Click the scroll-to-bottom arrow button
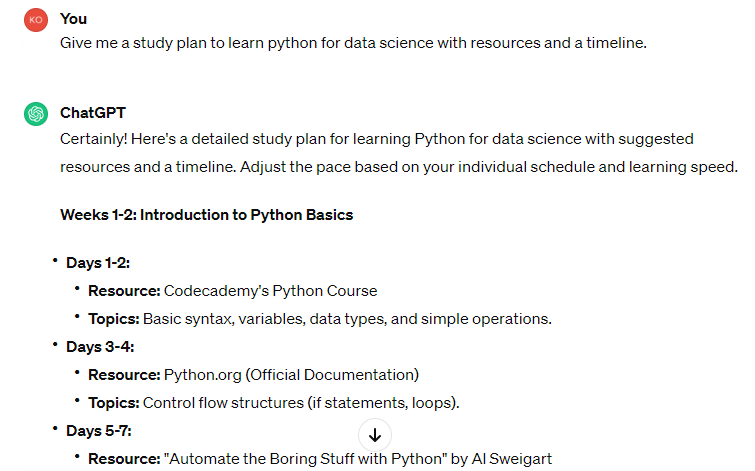 (x=375, y=435)
